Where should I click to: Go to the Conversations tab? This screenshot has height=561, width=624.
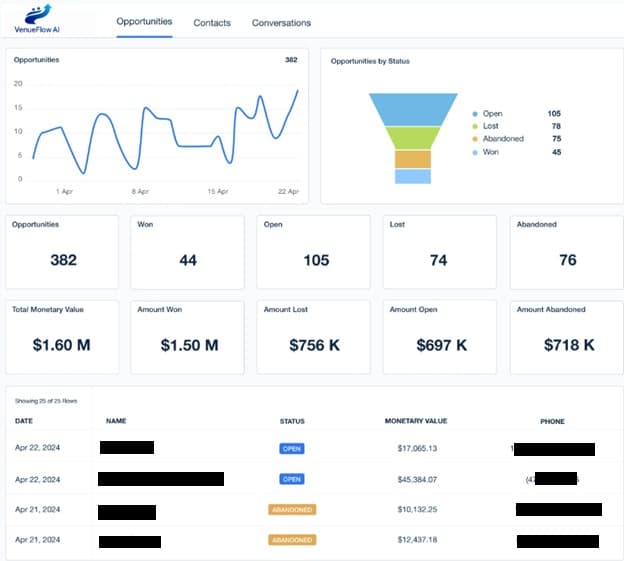[281, 23]
